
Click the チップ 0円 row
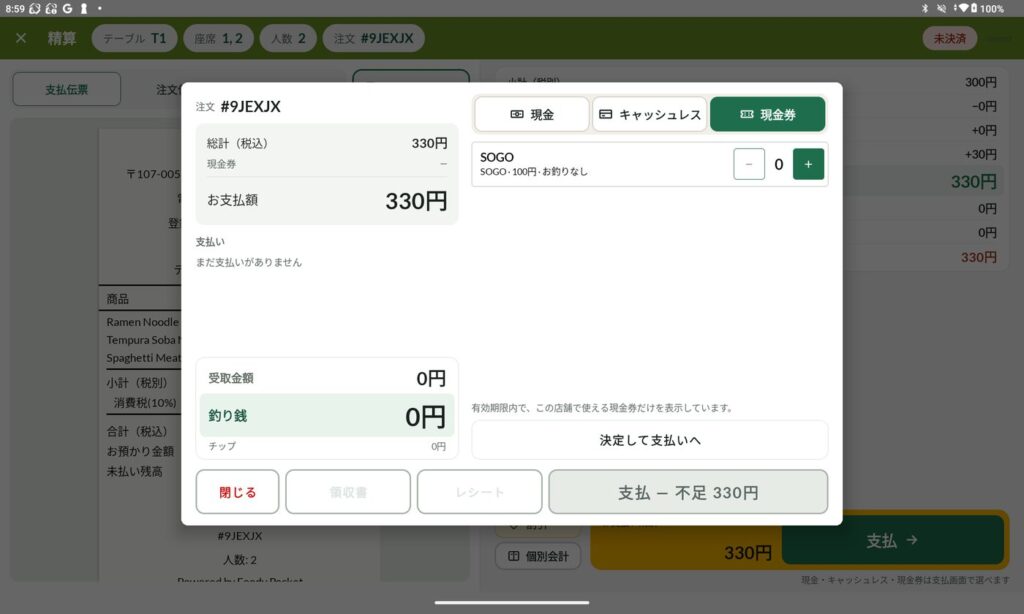point(327,446)
